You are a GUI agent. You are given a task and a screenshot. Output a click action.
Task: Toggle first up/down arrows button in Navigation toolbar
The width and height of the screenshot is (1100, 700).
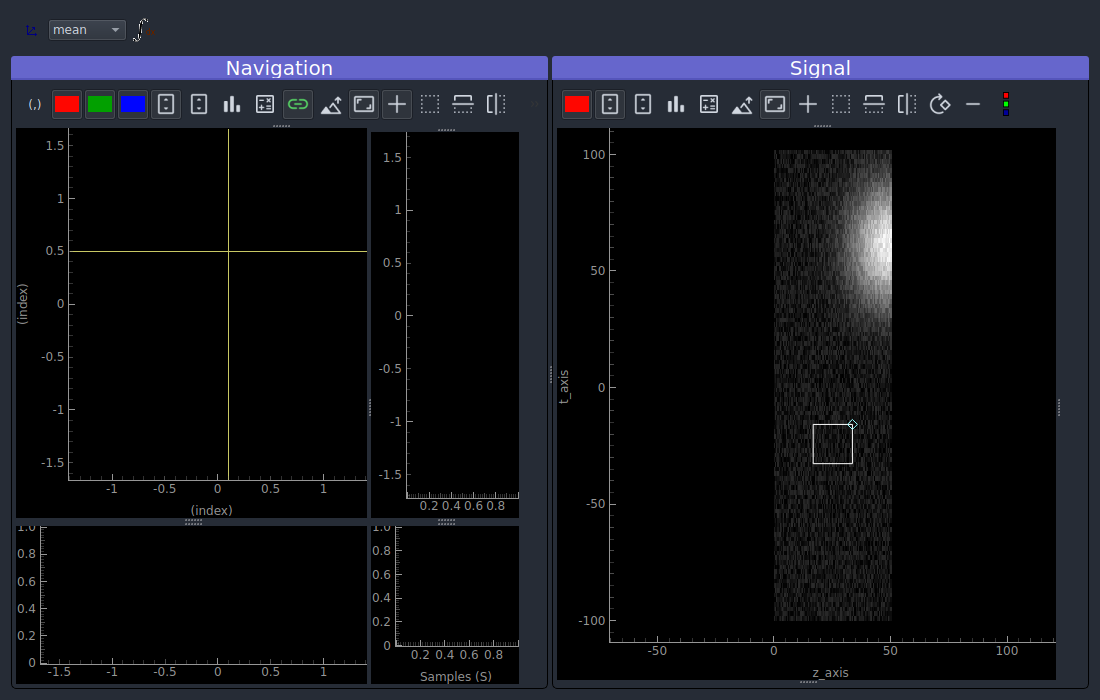(x=166, y=105)
